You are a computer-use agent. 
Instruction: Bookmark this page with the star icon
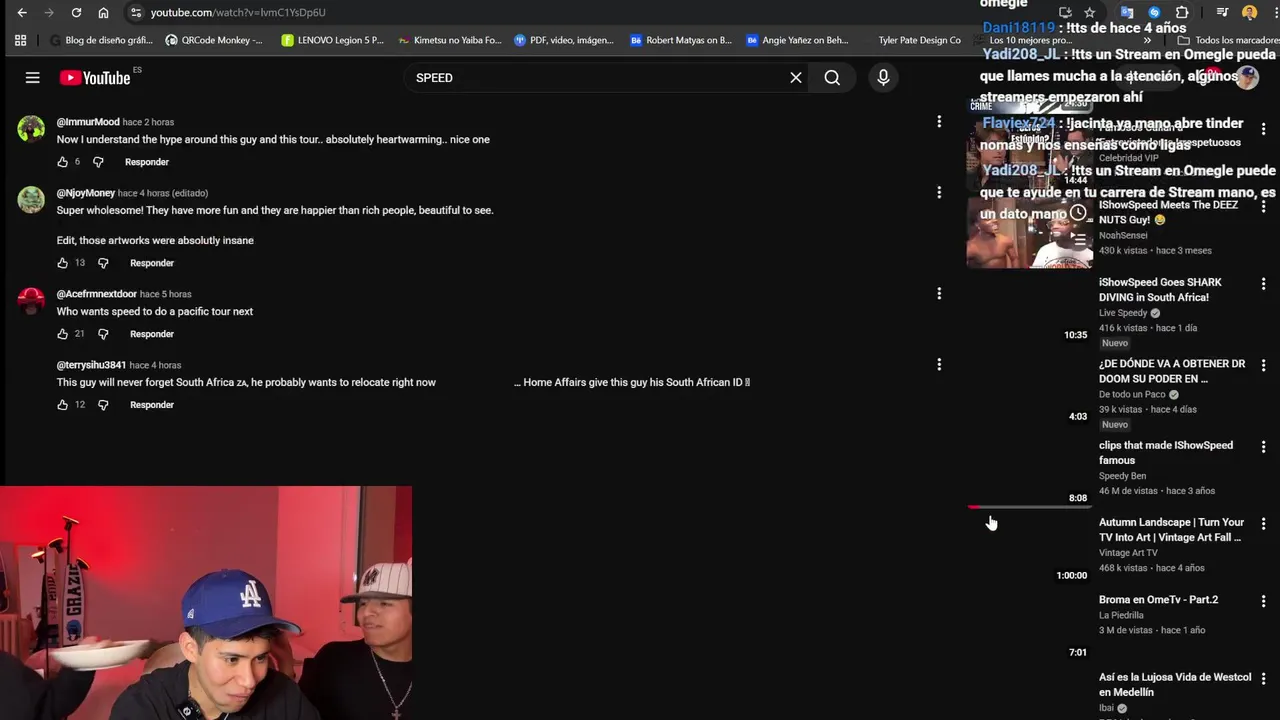(1090, 12)
